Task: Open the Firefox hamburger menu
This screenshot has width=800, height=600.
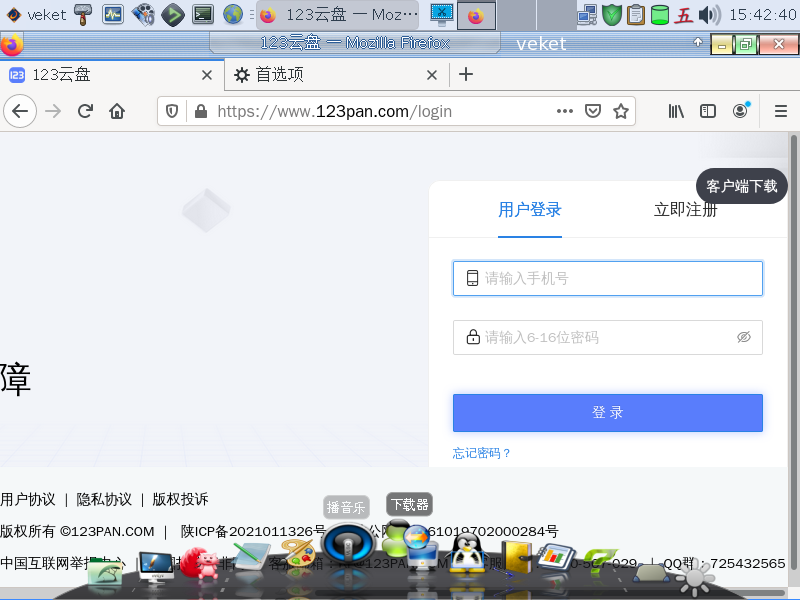Action: [x=781, y=111]
